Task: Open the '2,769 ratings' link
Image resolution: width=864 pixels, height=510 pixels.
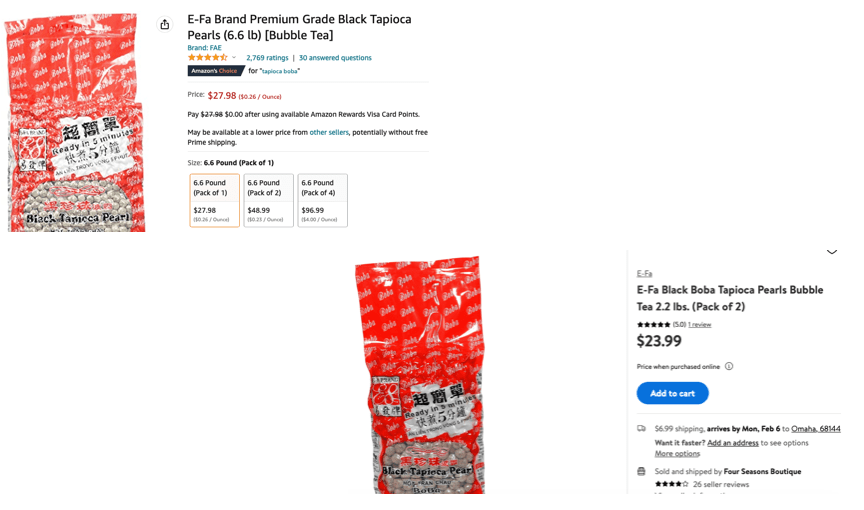Action: 267,58
